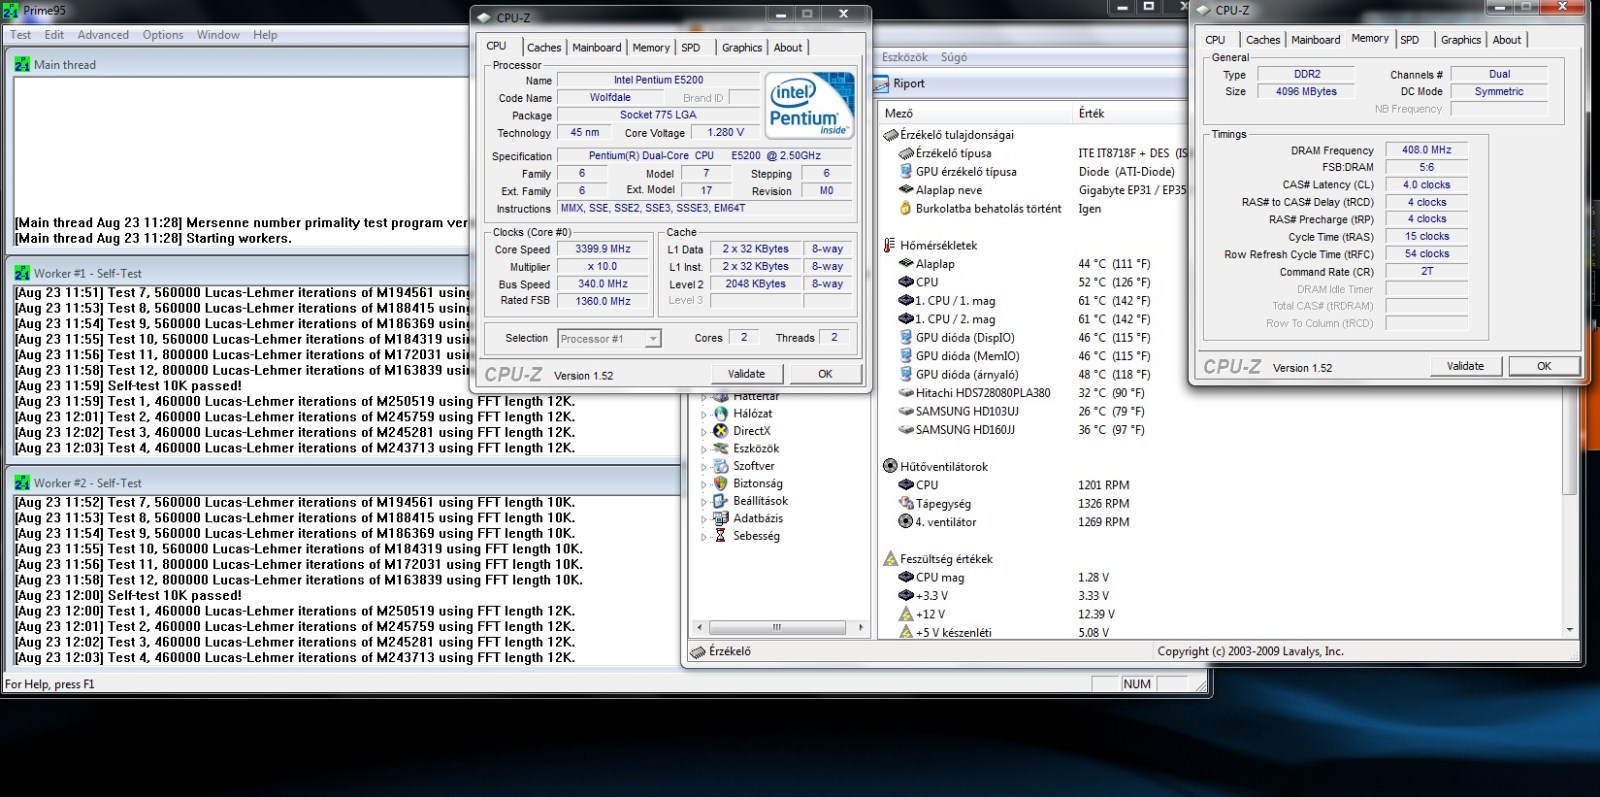Open the Options menu in Prime95

coord(163,35)
